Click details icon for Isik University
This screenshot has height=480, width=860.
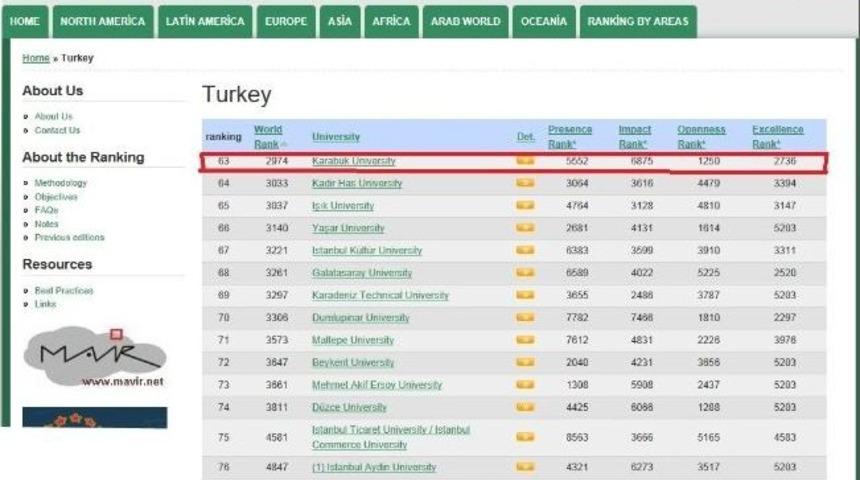click(x=525, y=205)
